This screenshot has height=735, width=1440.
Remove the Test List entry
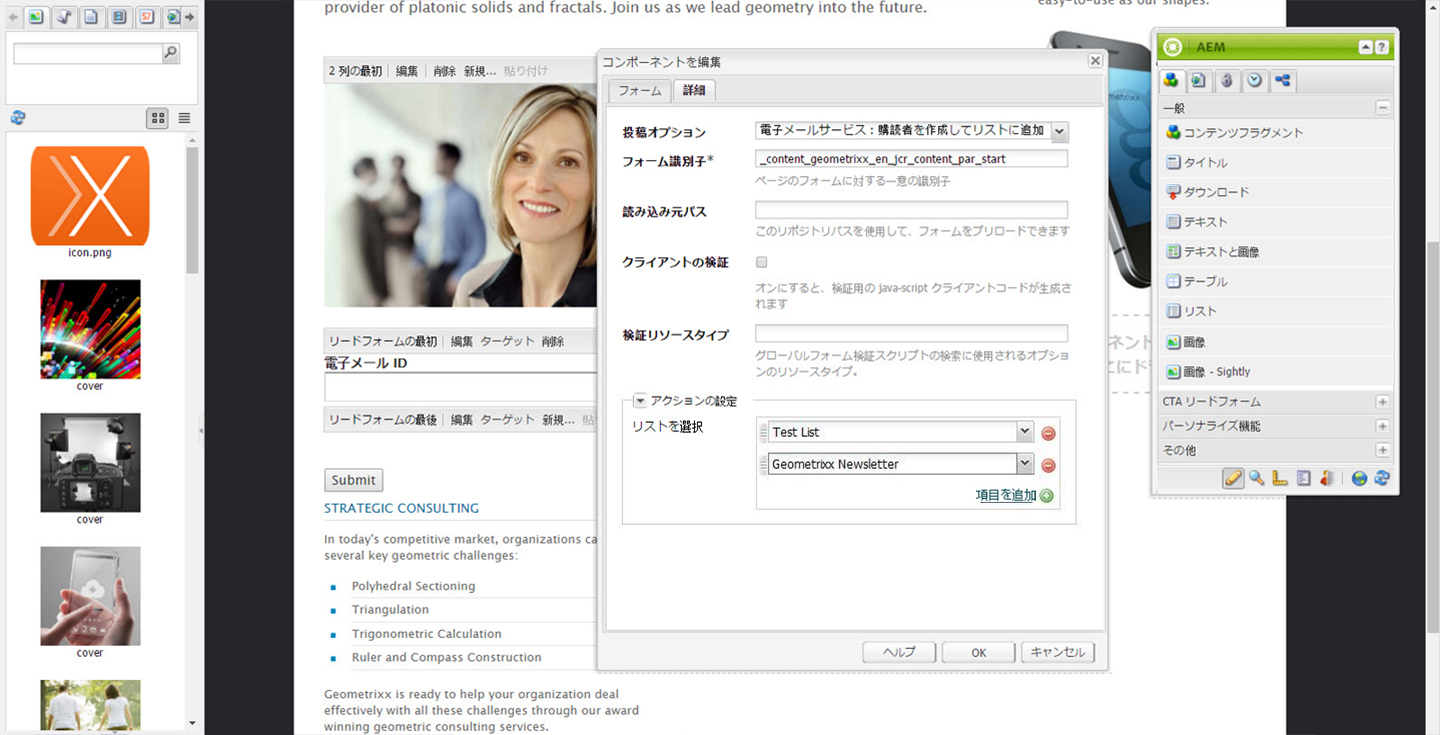click(1048, 433)
